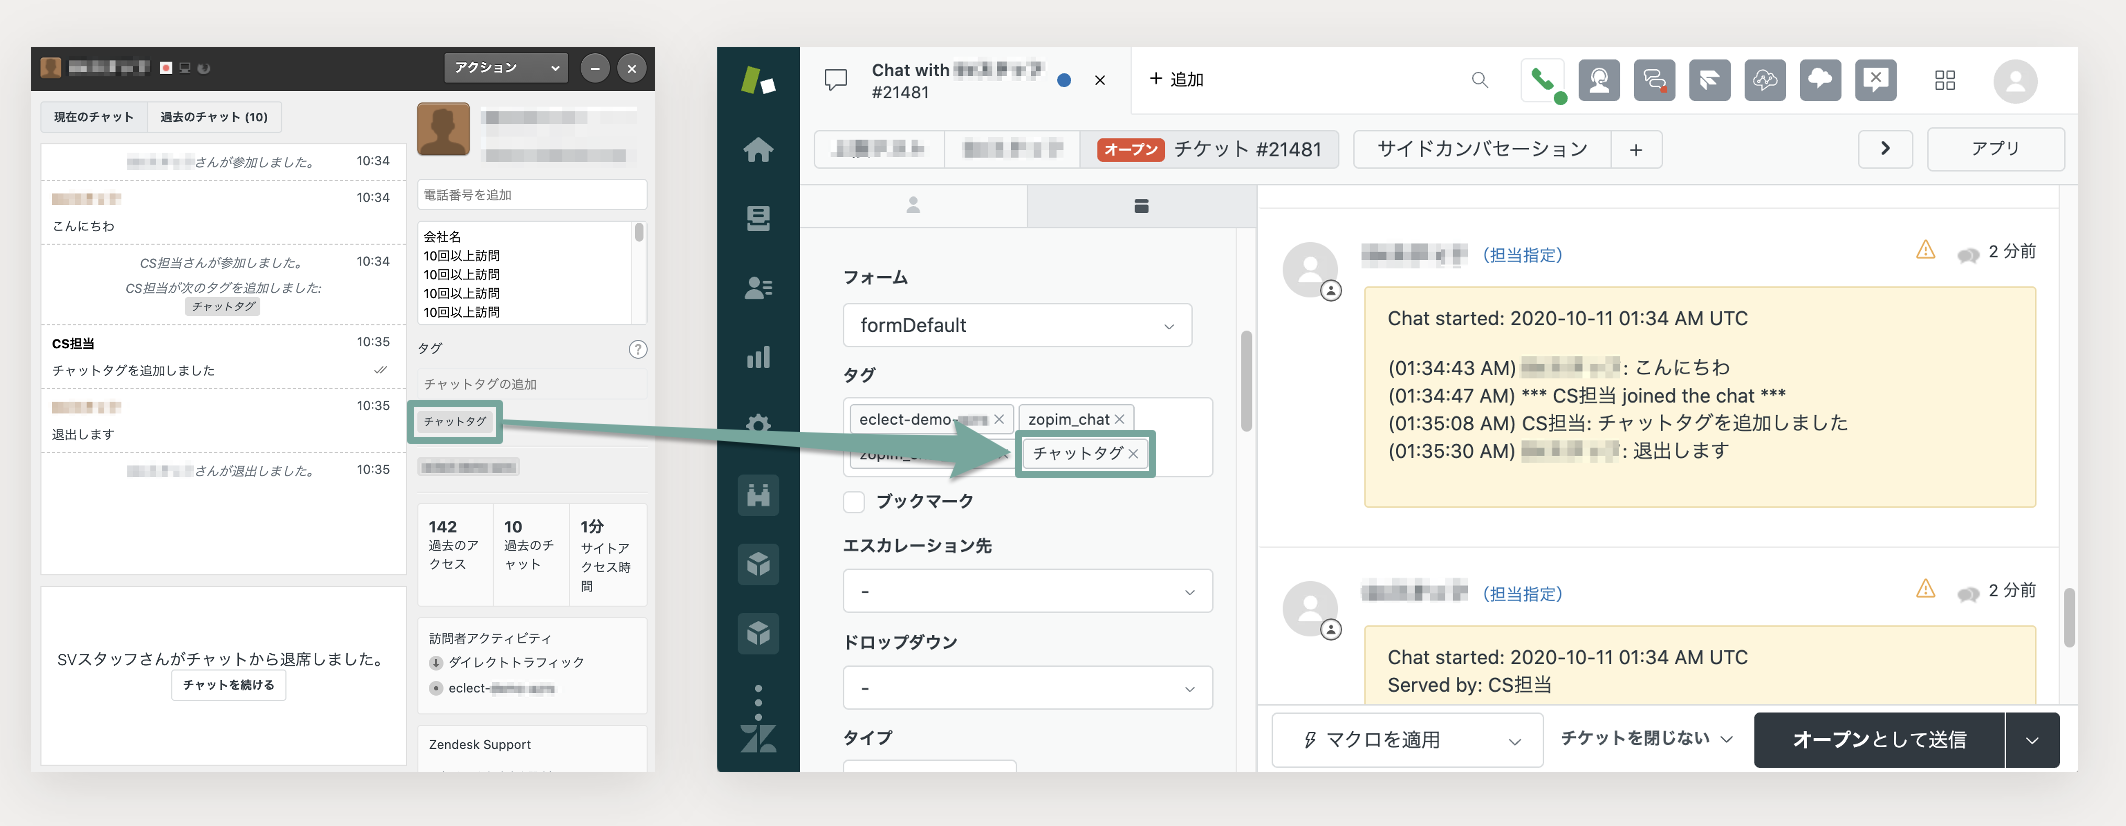Open the アクション dropdown in chat window

pos(506,68)
